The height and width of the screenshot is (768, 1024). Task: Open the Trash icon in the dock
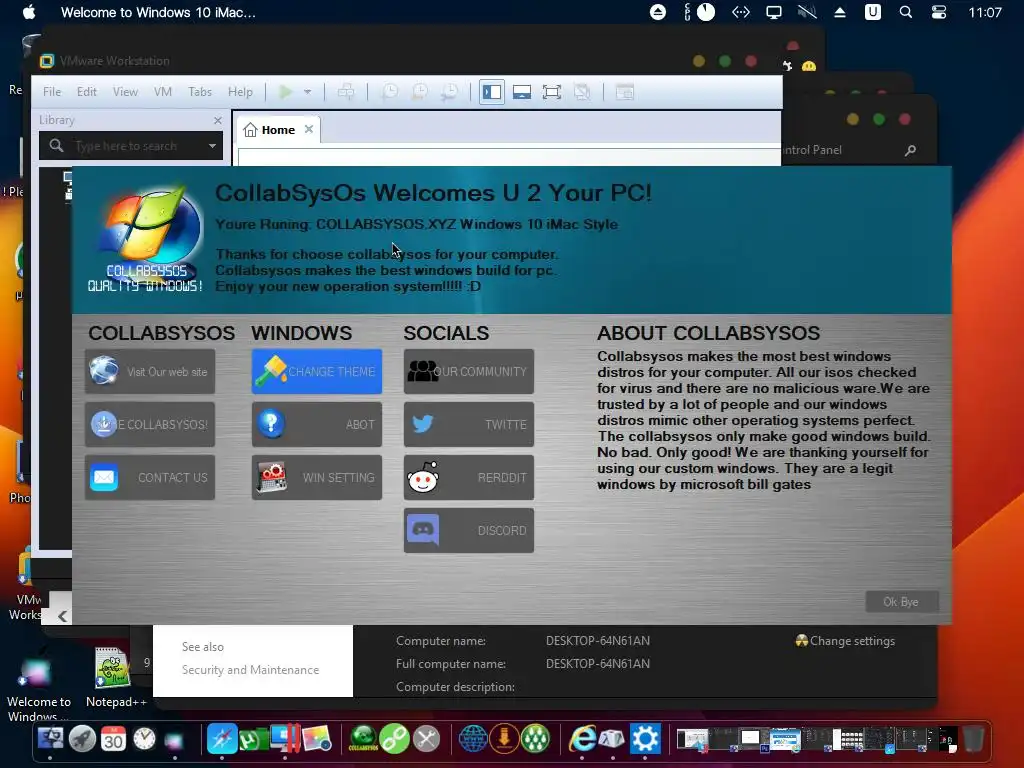pyautogui.click(x=973, y=739)
